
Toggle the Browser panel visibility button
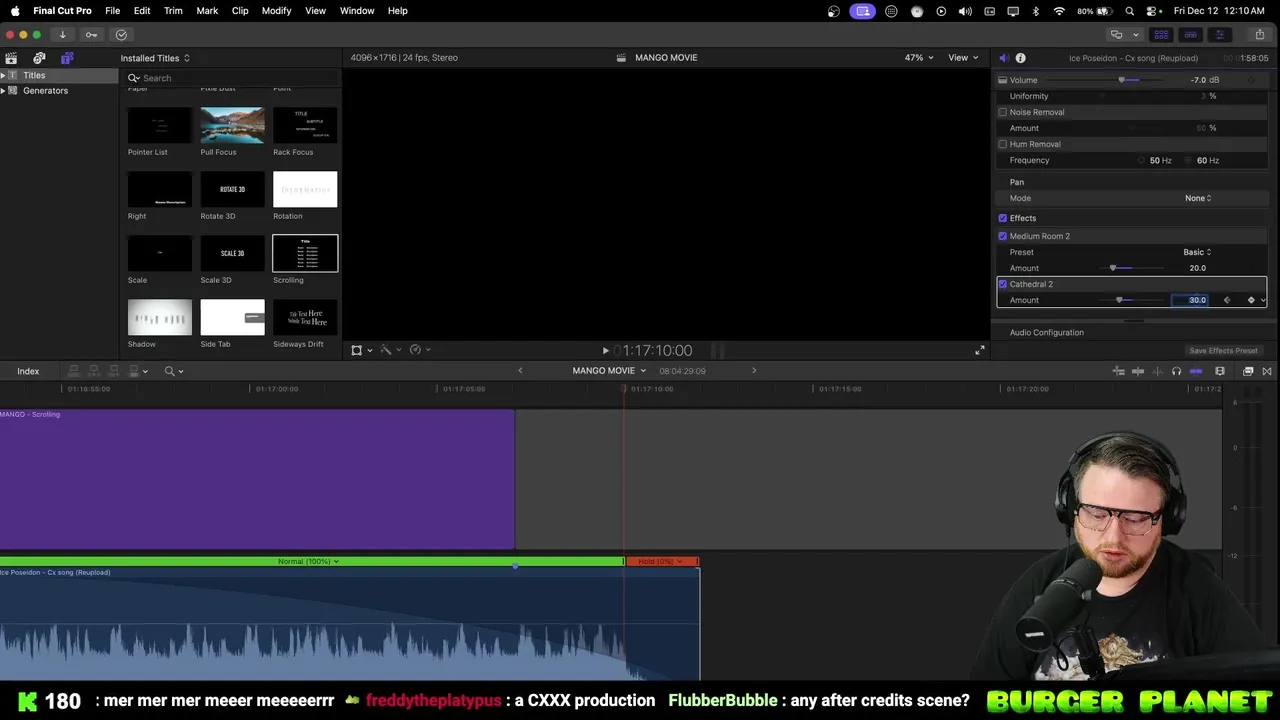[x=1161, y=34]
